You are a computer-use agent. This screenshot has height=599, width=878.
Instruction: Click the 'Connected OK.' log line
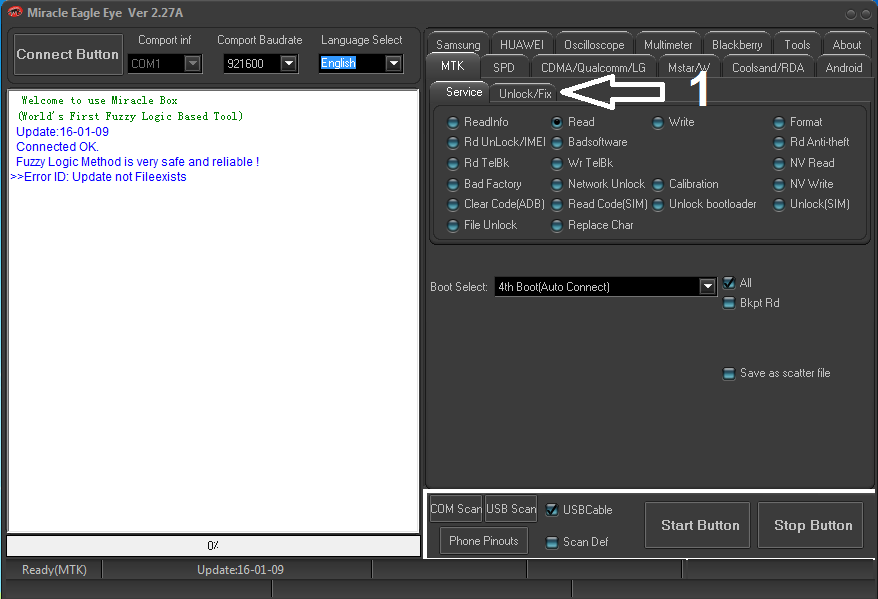57,147
